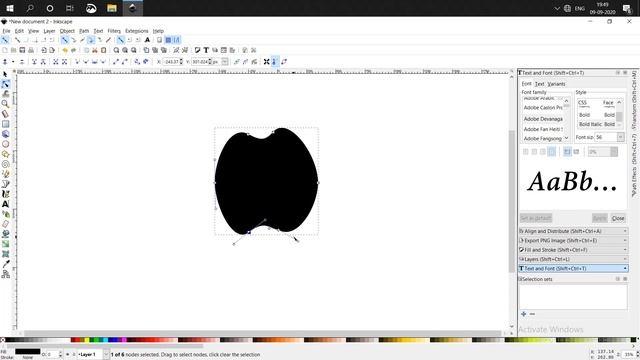Select the Pencil freehand tool
Viewport: 640px width, 360px height.
(x=5, y=174)
